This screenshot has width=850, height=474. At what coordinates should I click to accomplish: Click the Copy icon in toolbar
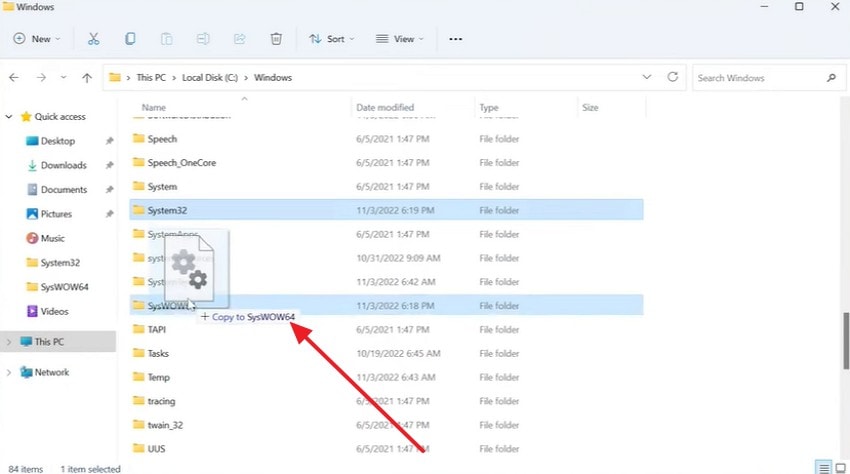click(x=130, y=39)
